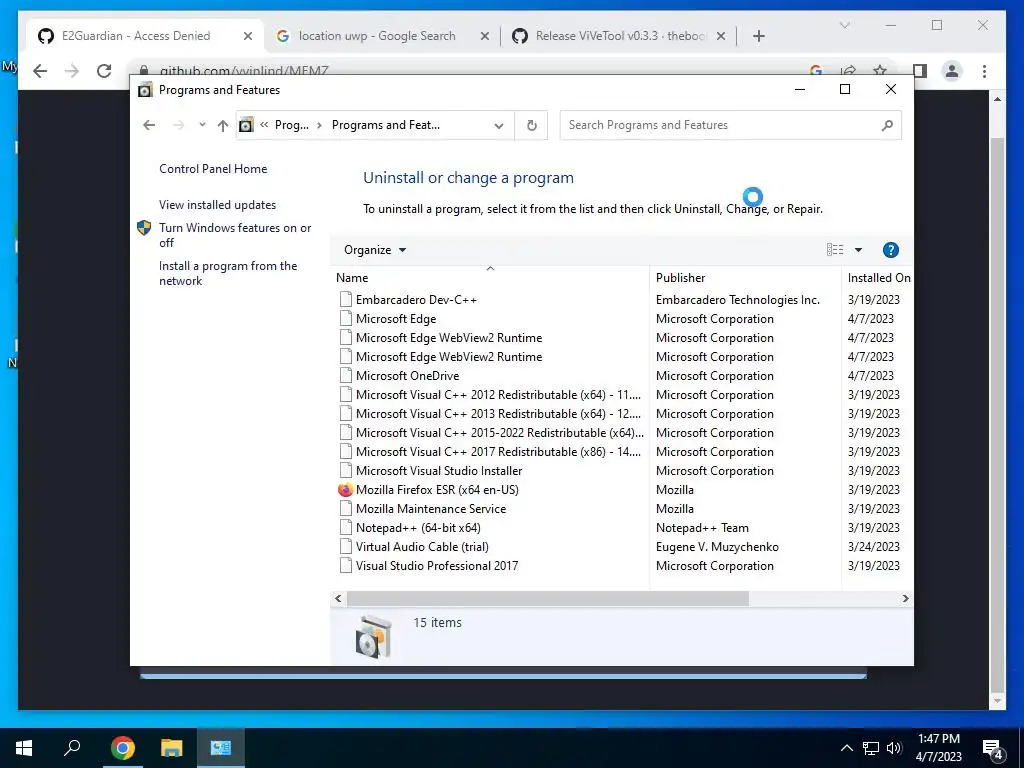1024x768 pixels.
Task: Click the Chrome reload button
Action: [104, 71]
